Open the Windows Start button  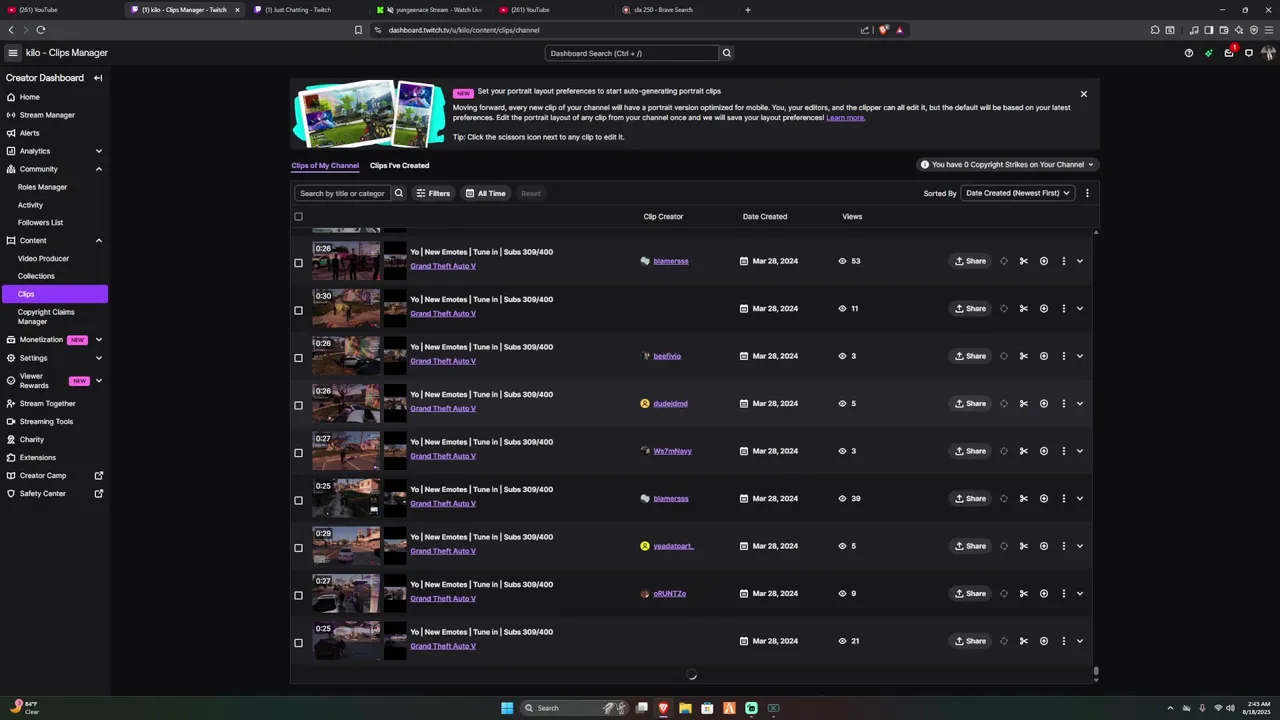pos(507,708)
